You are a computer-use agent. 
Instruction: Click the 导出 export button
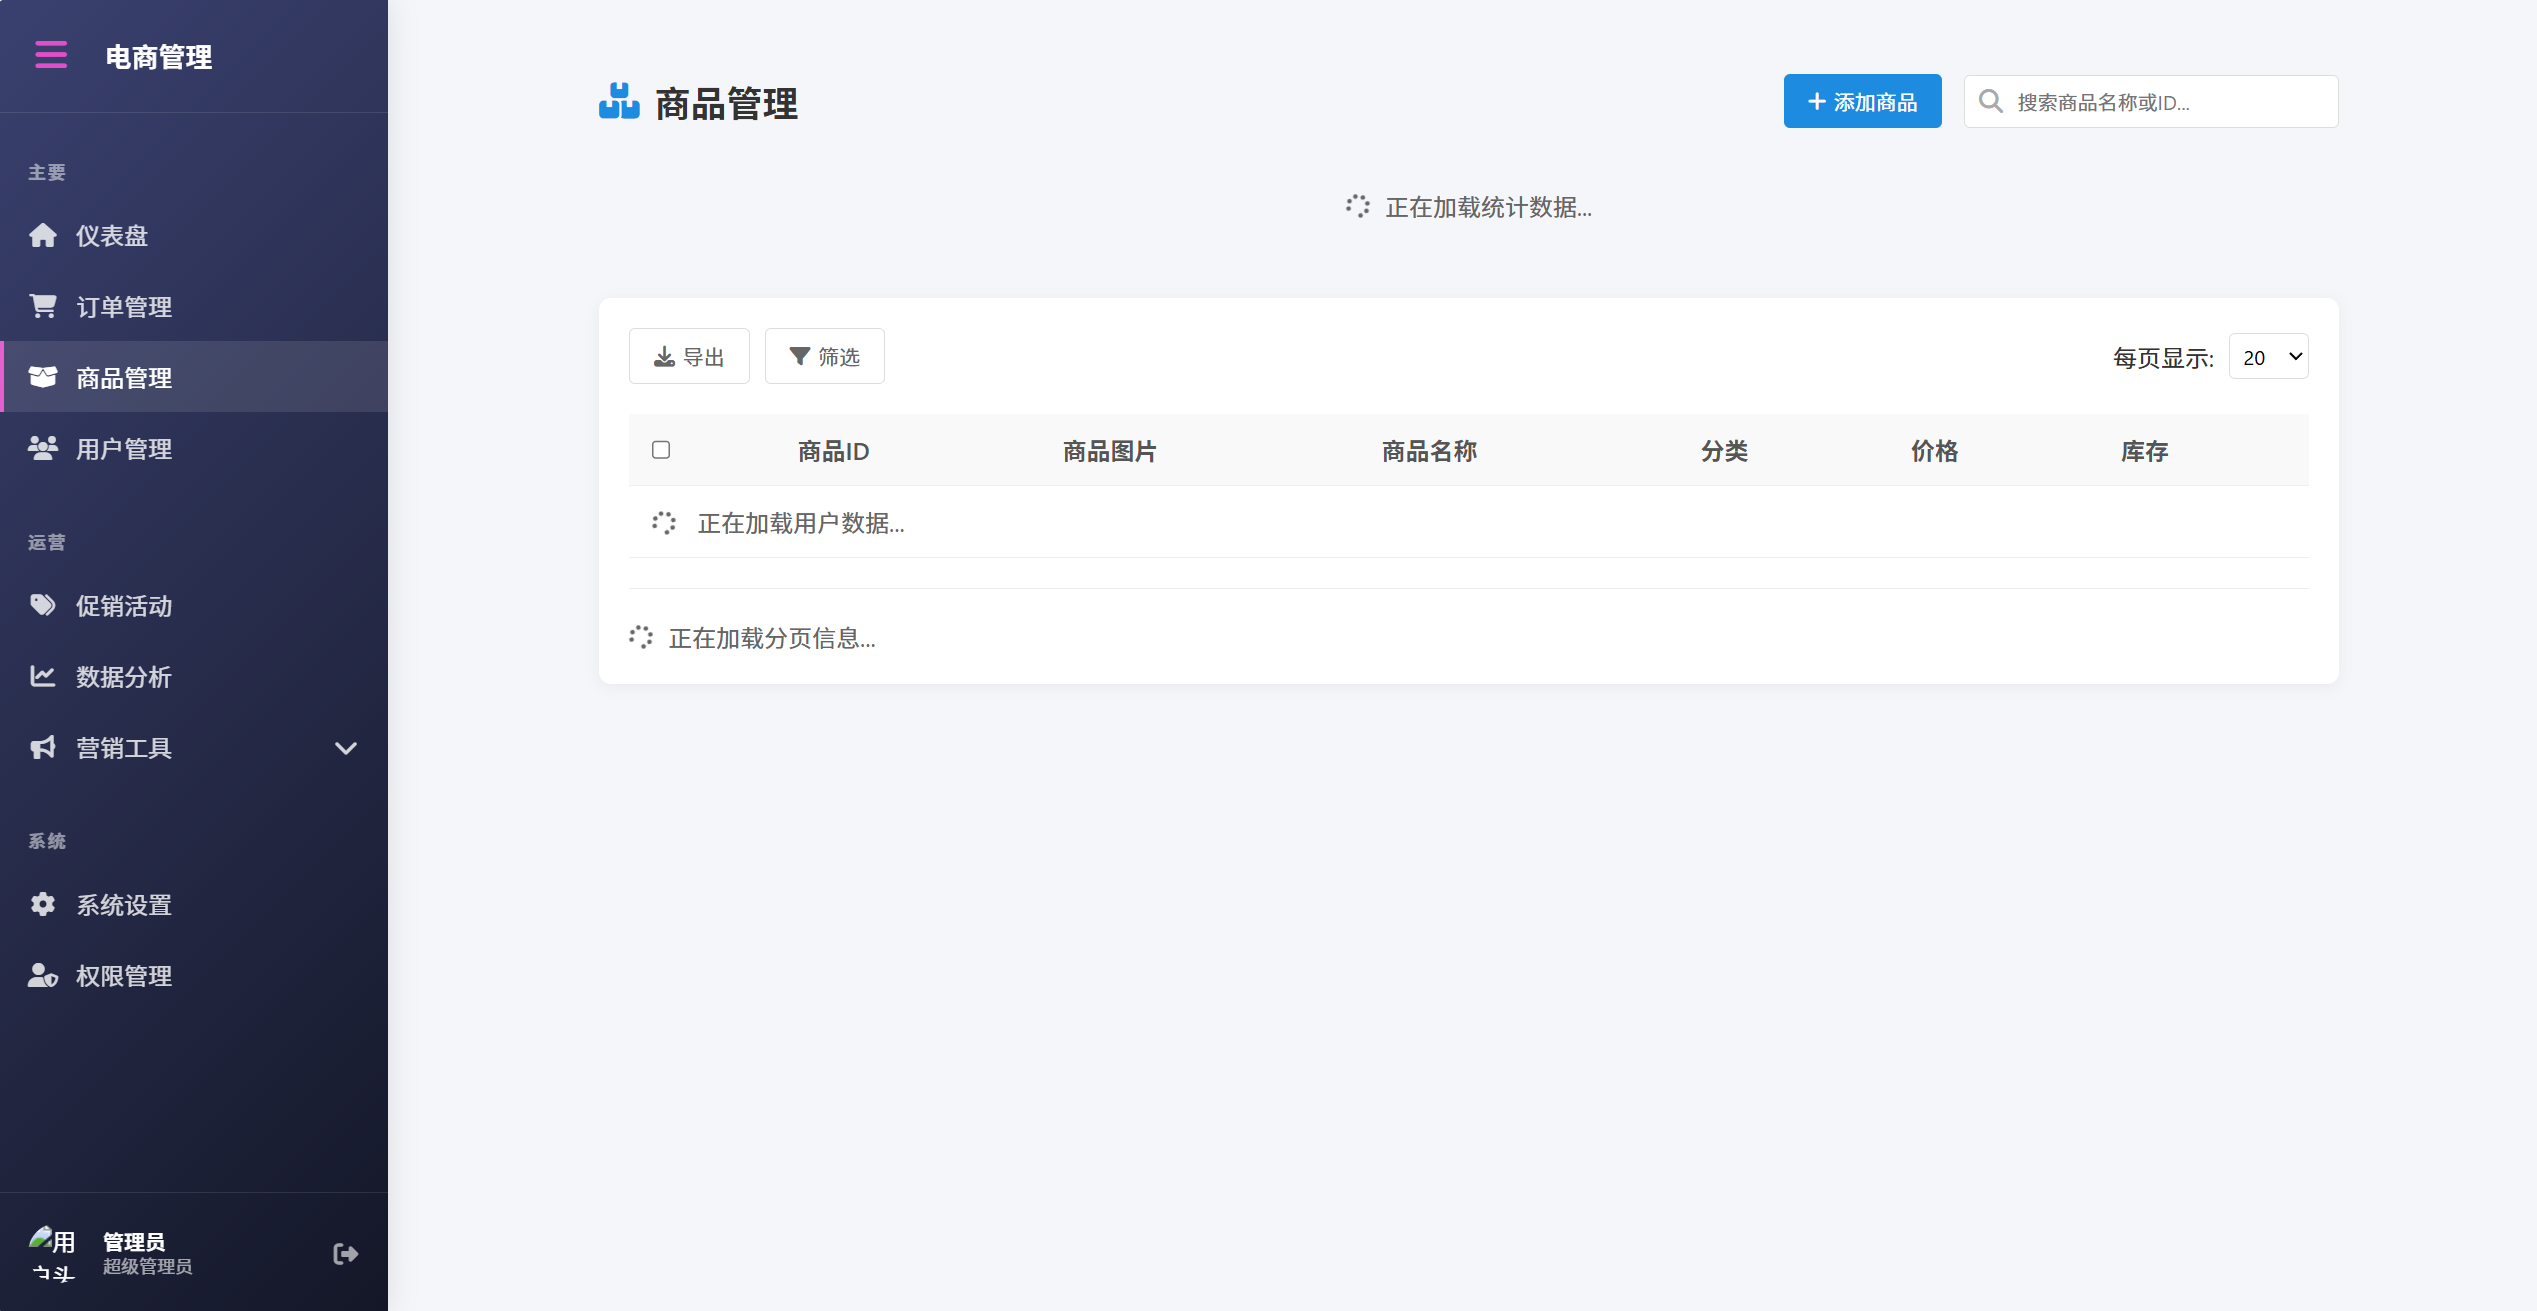(x=689, y=357)
